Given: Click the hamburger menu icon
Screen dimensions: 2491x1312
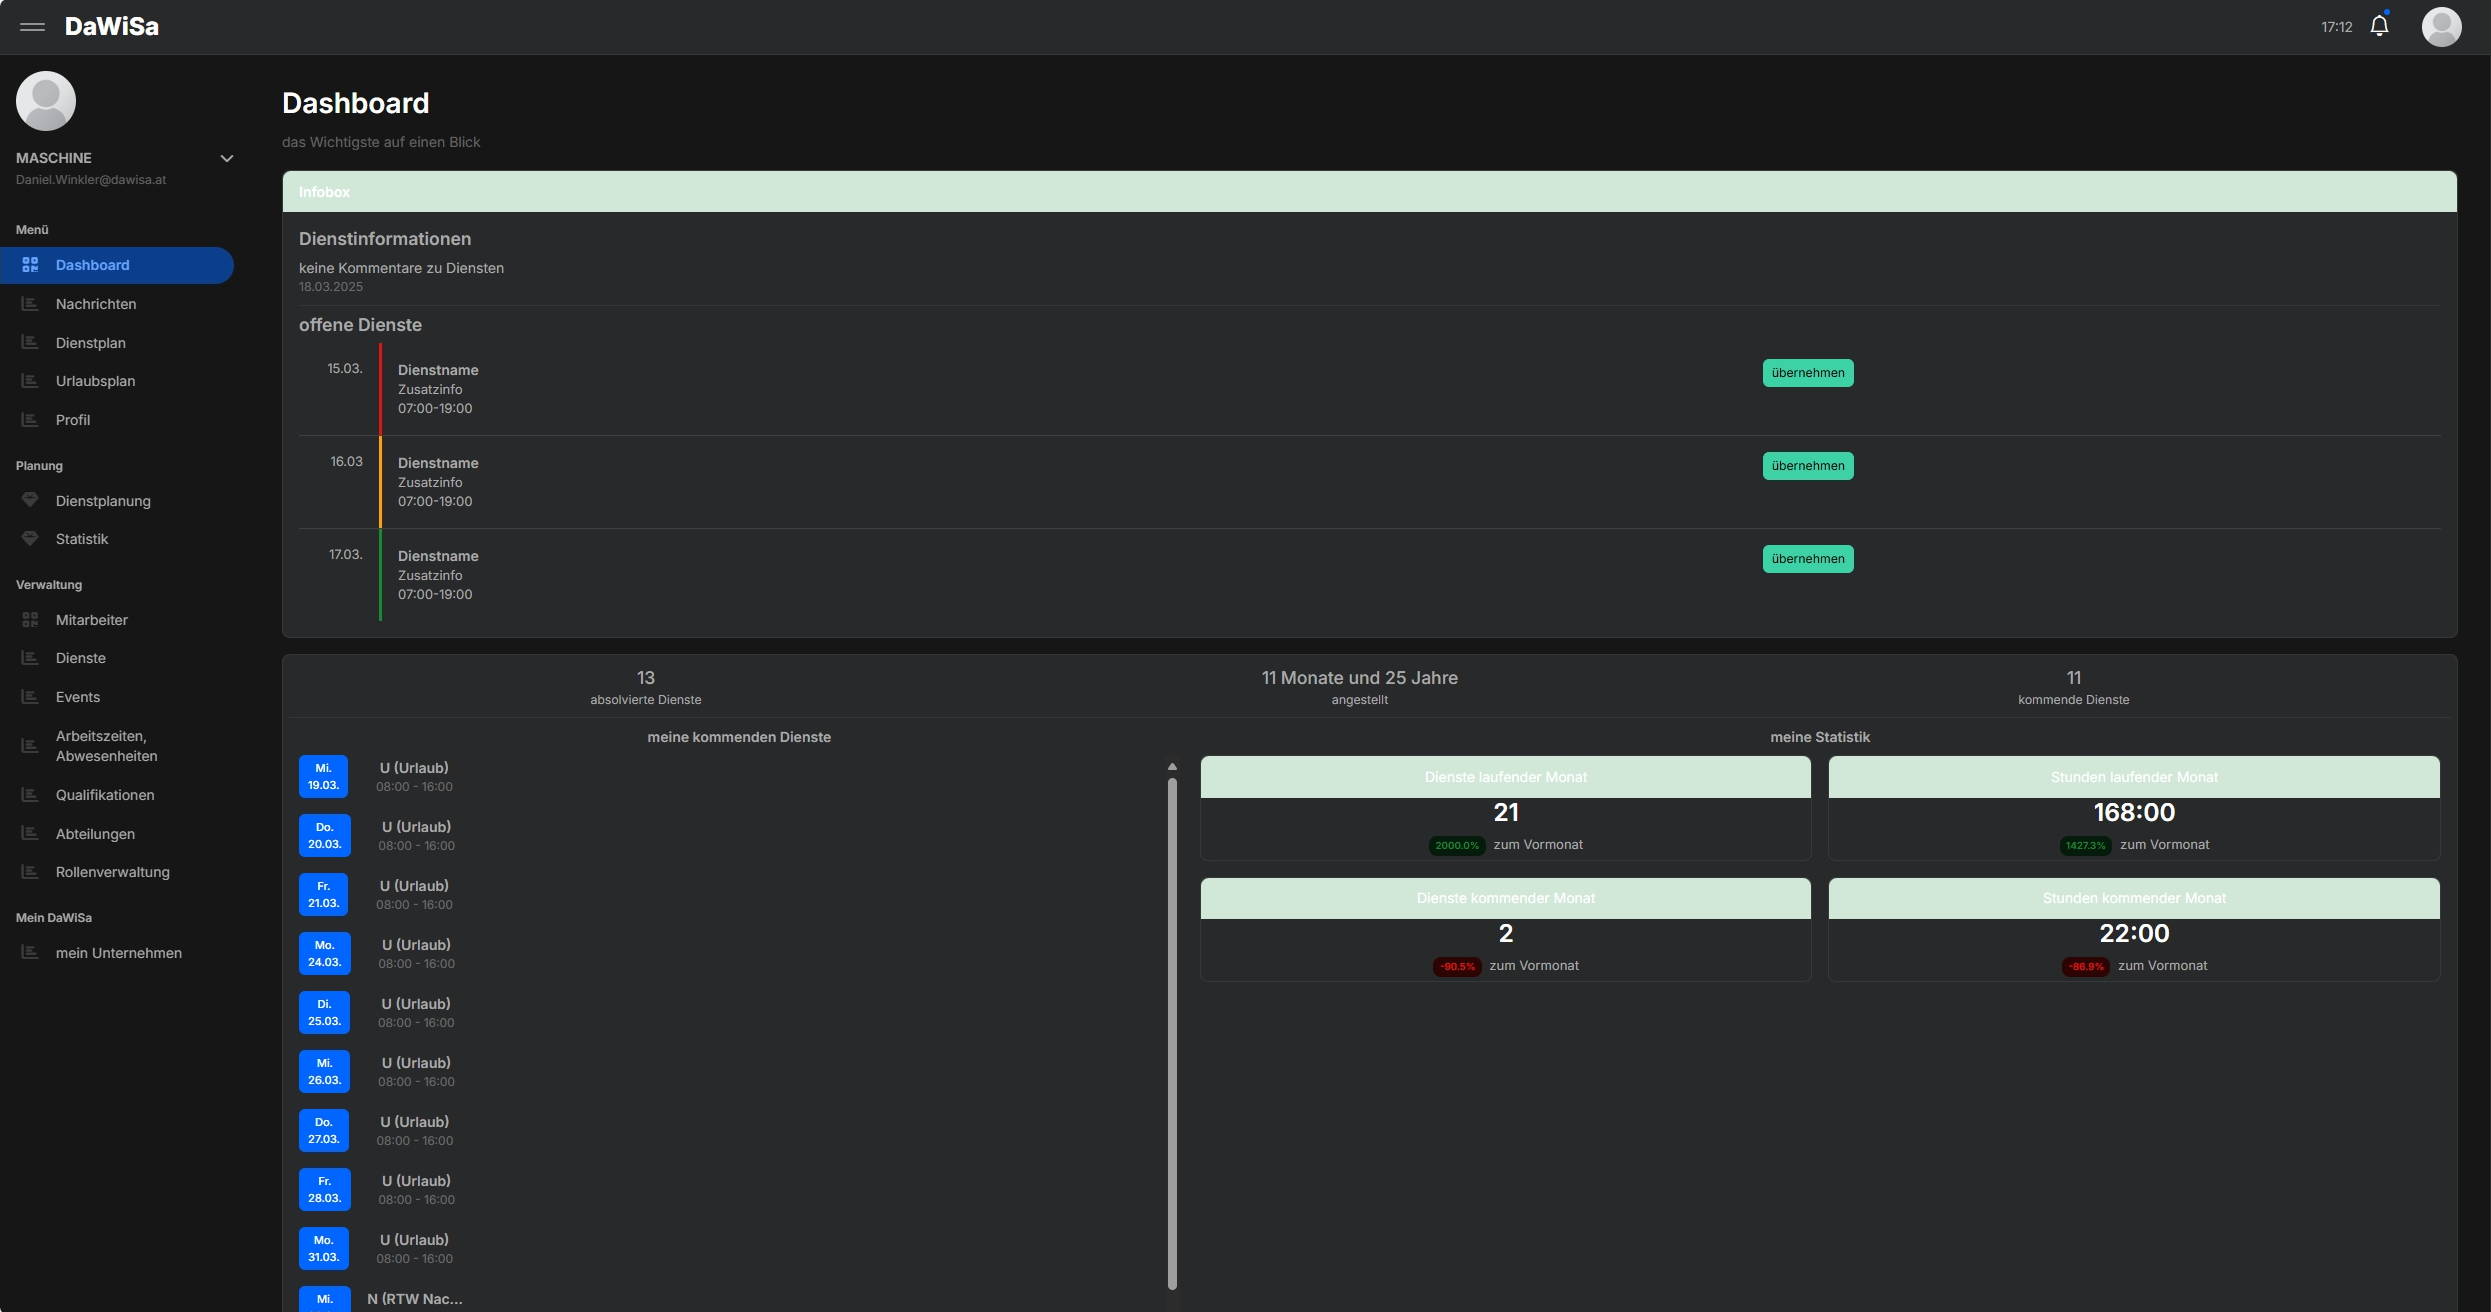Looking at the screenshot, I should click(32, 27).
